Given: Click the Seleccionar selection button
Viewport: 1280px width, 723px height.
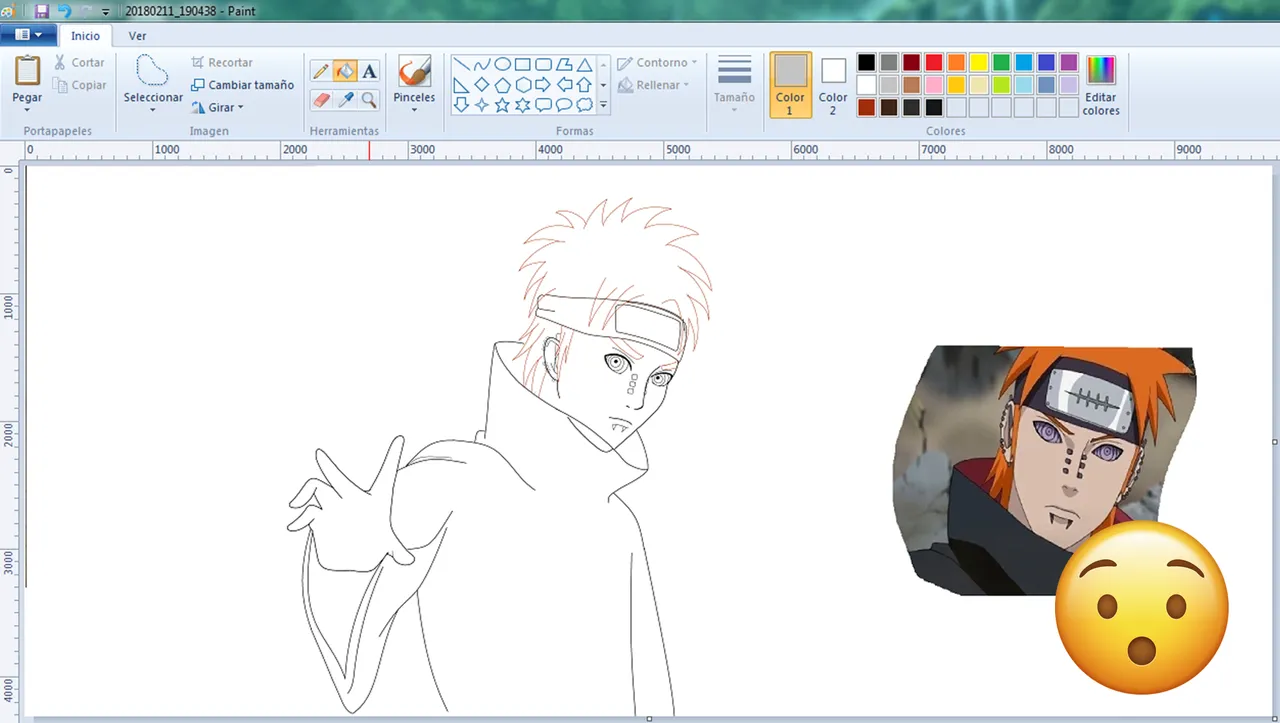Looking at the screenshot, I should coord(153,78).
